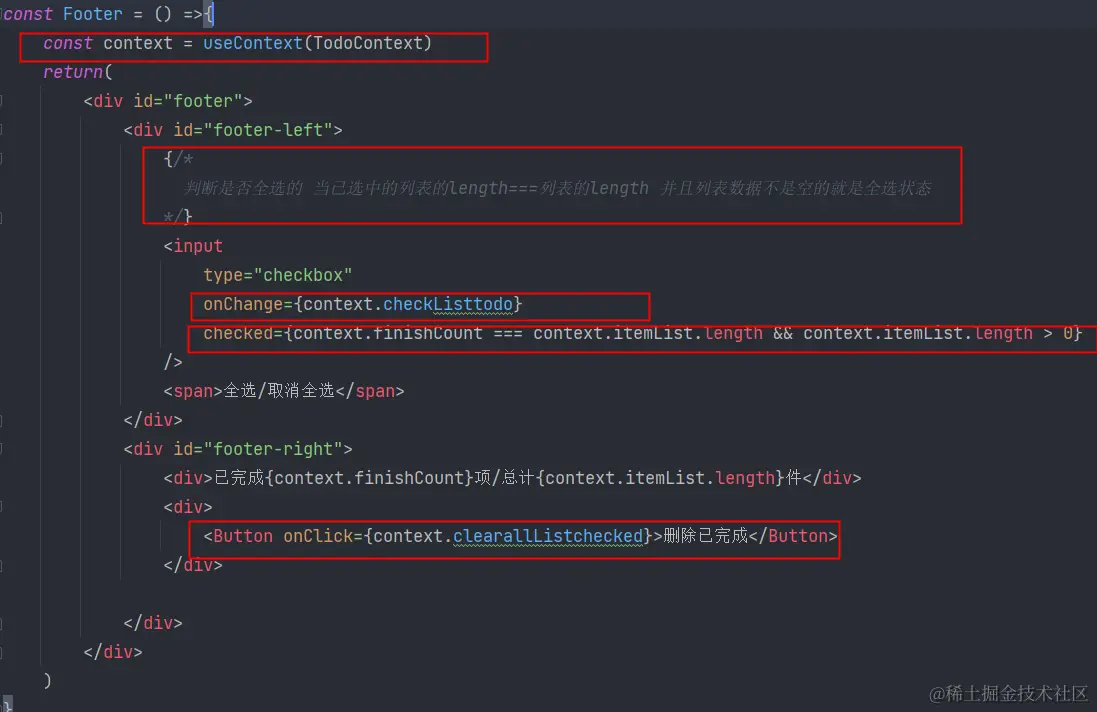Click the closing </Button> tag
This screenshot has height=712, width=1097.
[793, 536]
